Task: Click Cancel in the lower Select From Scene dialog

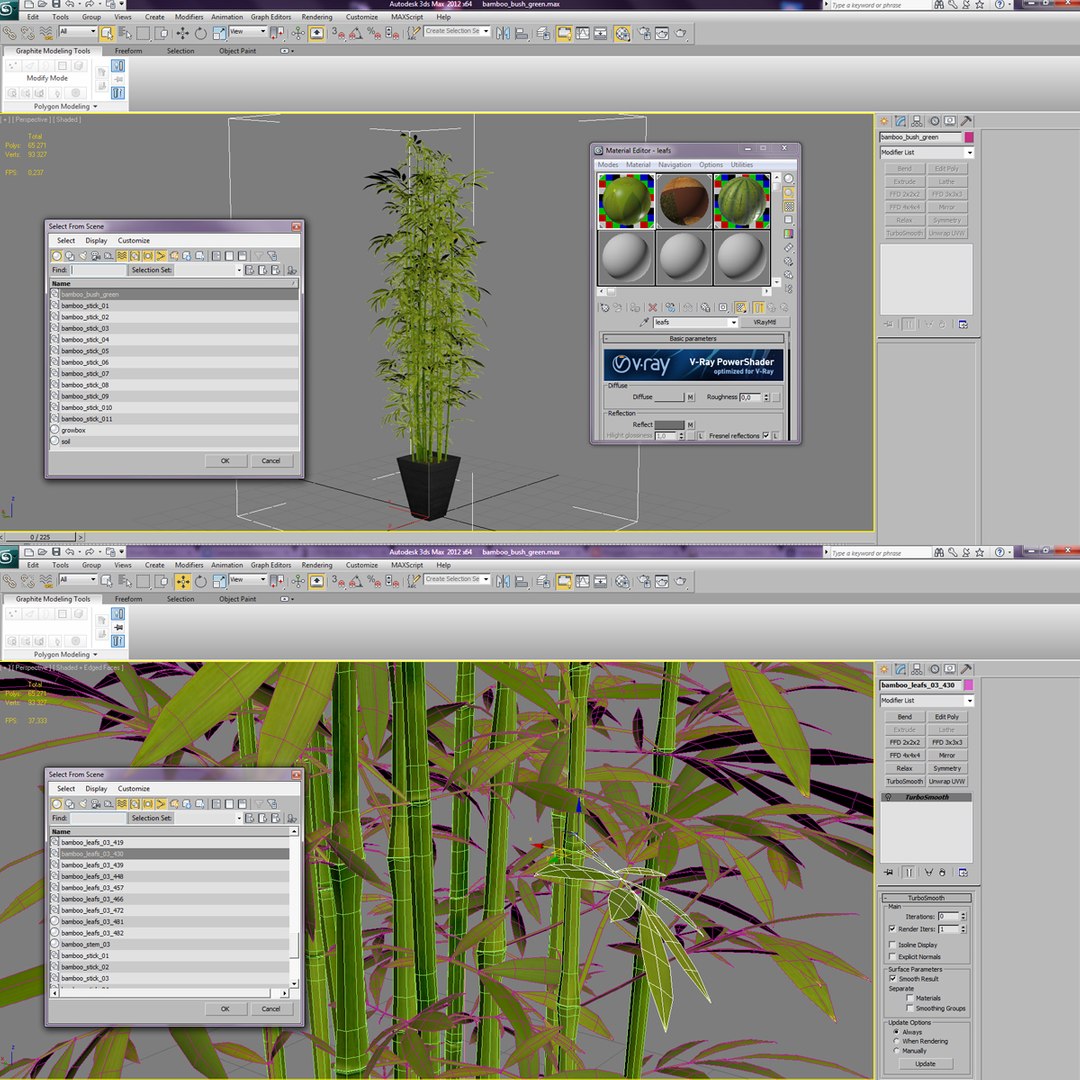Action: (x=271, y=1009)
